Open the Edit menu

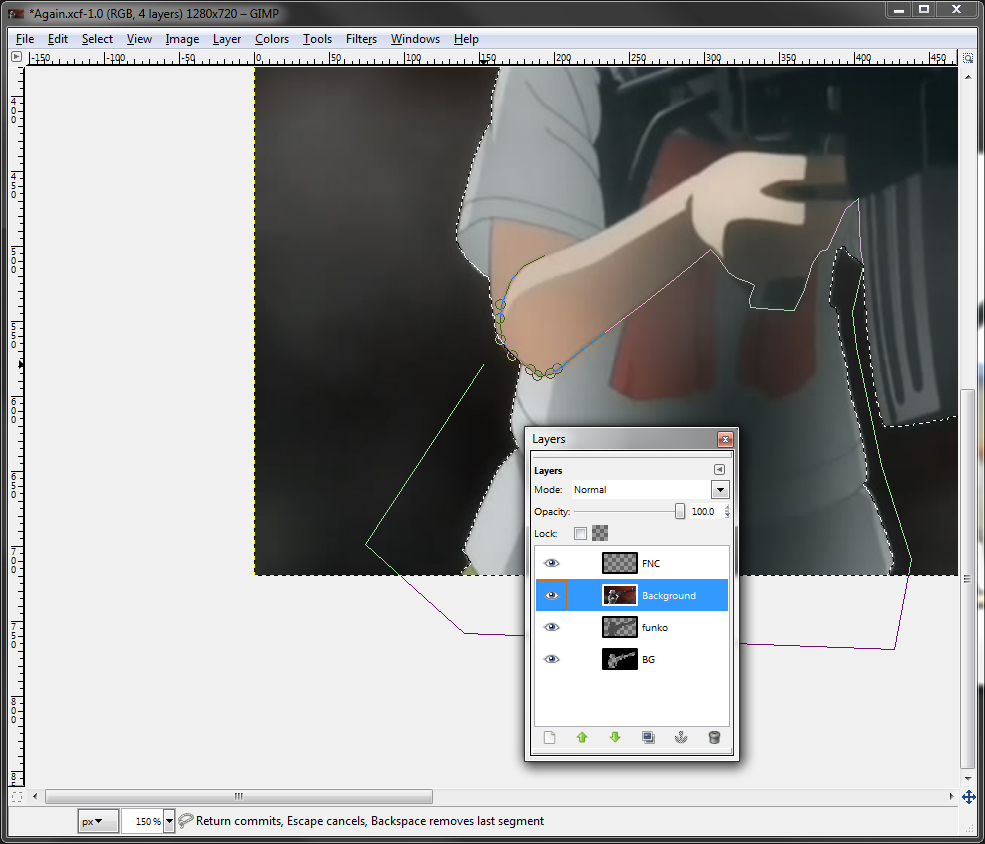[58, 39]
